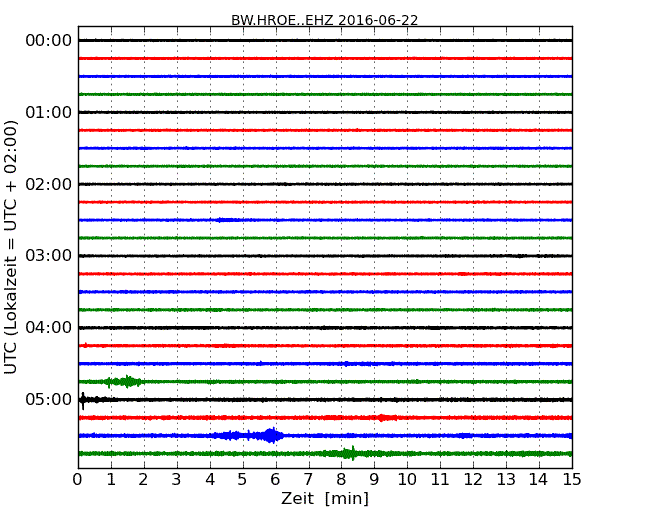
Task: Select x-axis tick label 10
Action: (407, 480)
